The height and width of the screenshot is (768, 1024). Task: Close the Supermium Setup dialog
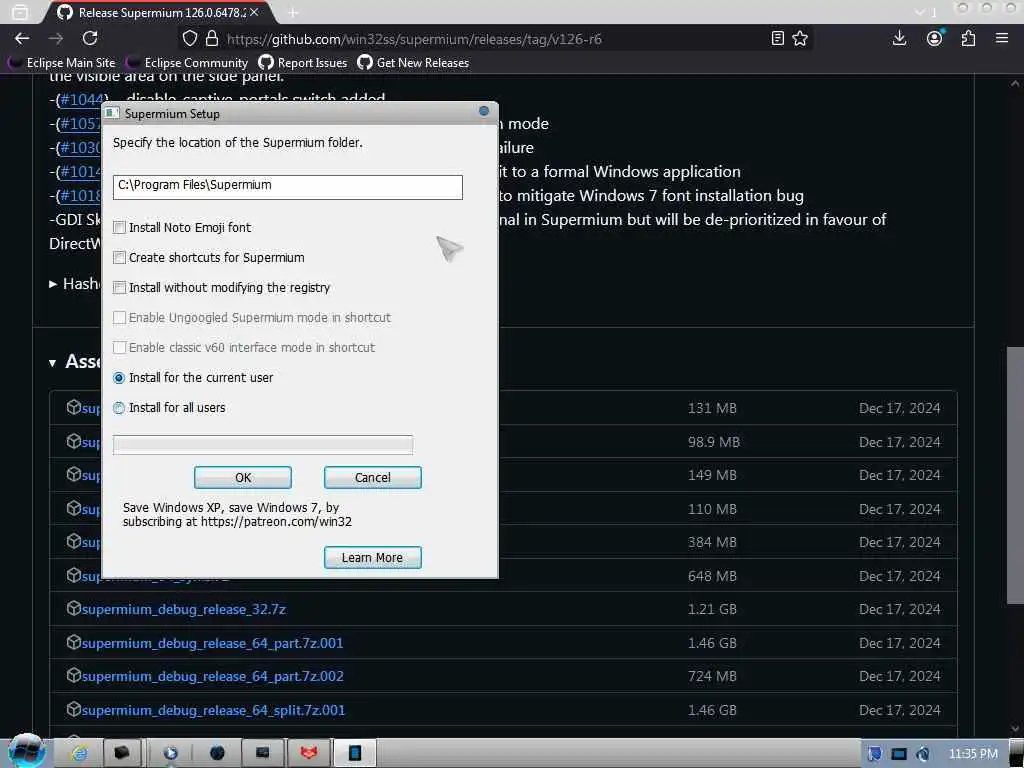484,111
